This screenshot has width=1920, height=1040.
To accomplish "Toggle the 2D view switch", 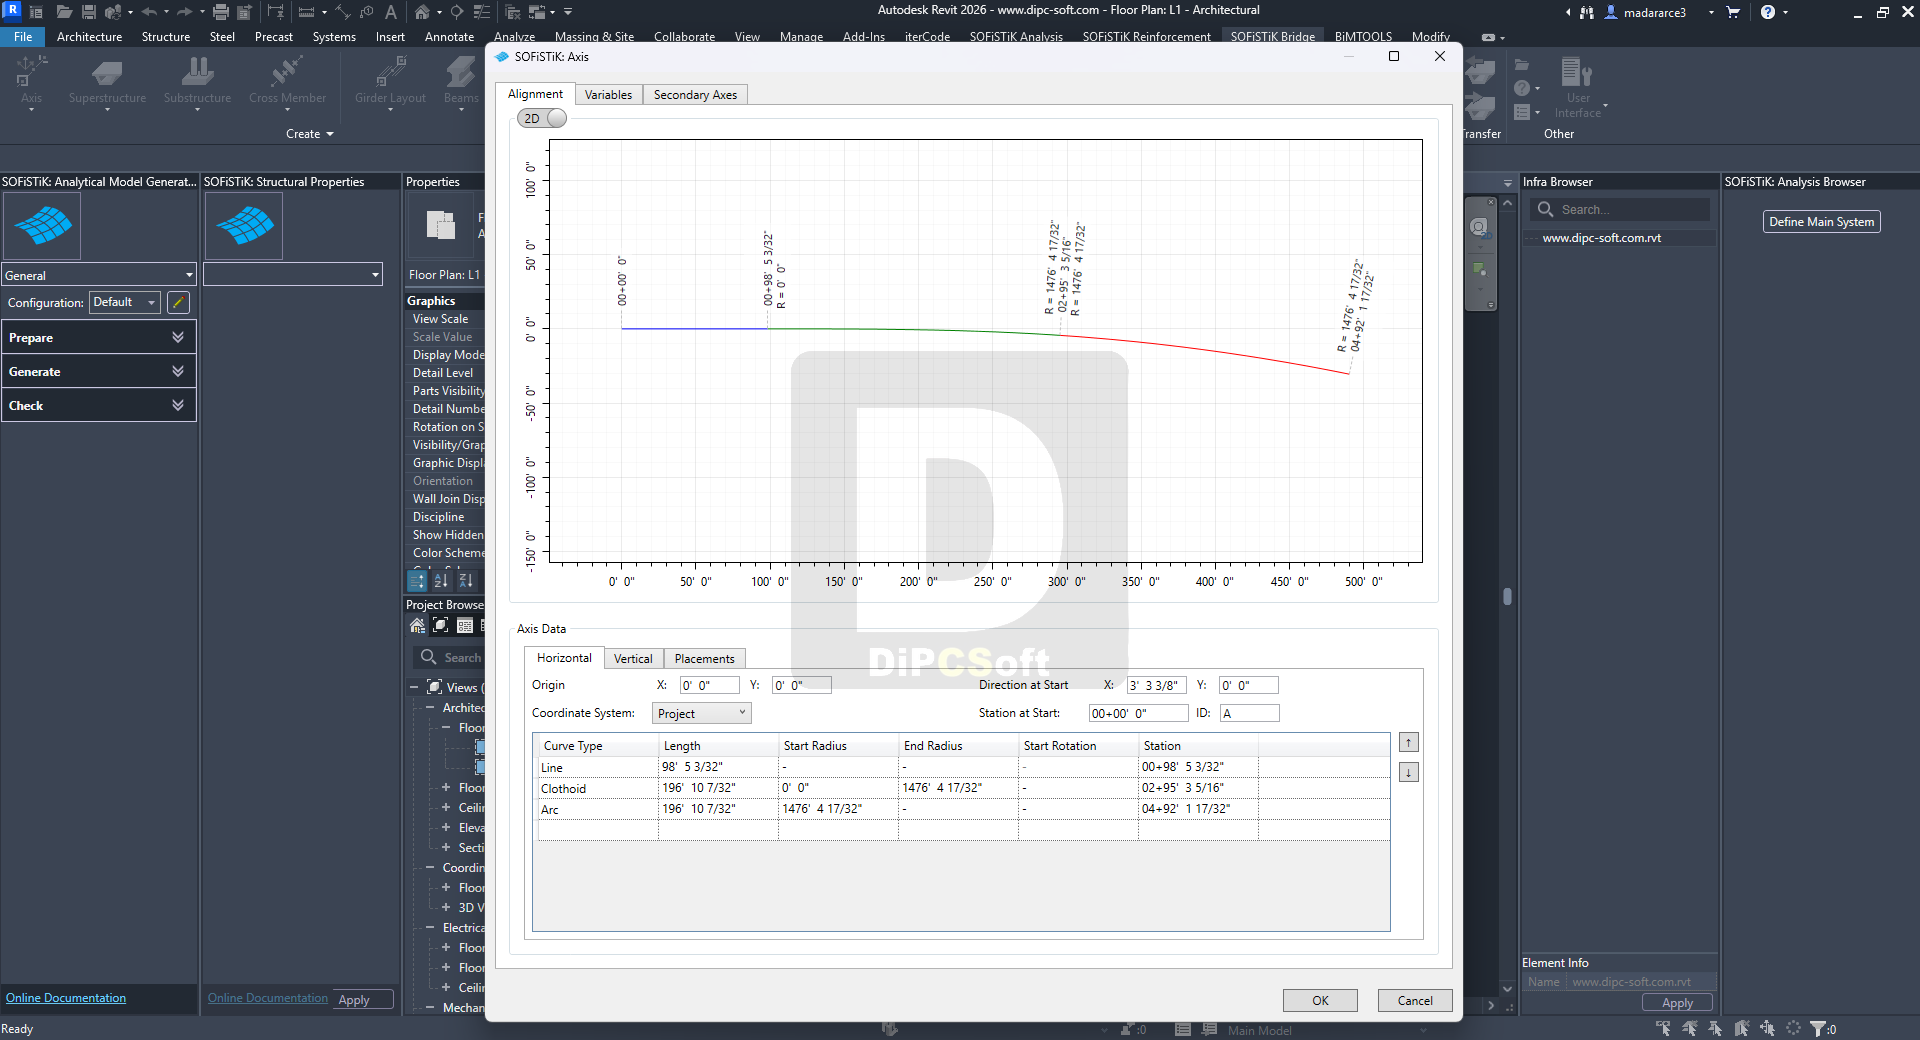I will [542, 118].
